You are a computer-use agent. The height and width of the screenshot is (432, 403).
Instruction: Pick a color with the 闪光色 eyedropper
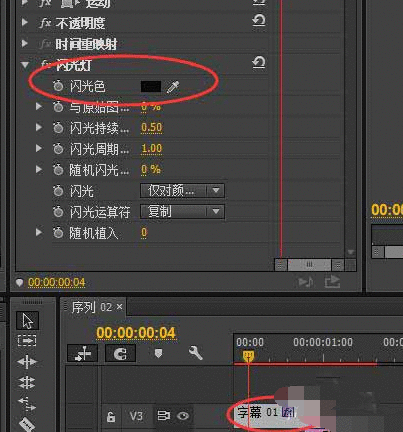[x=173, y=87]
